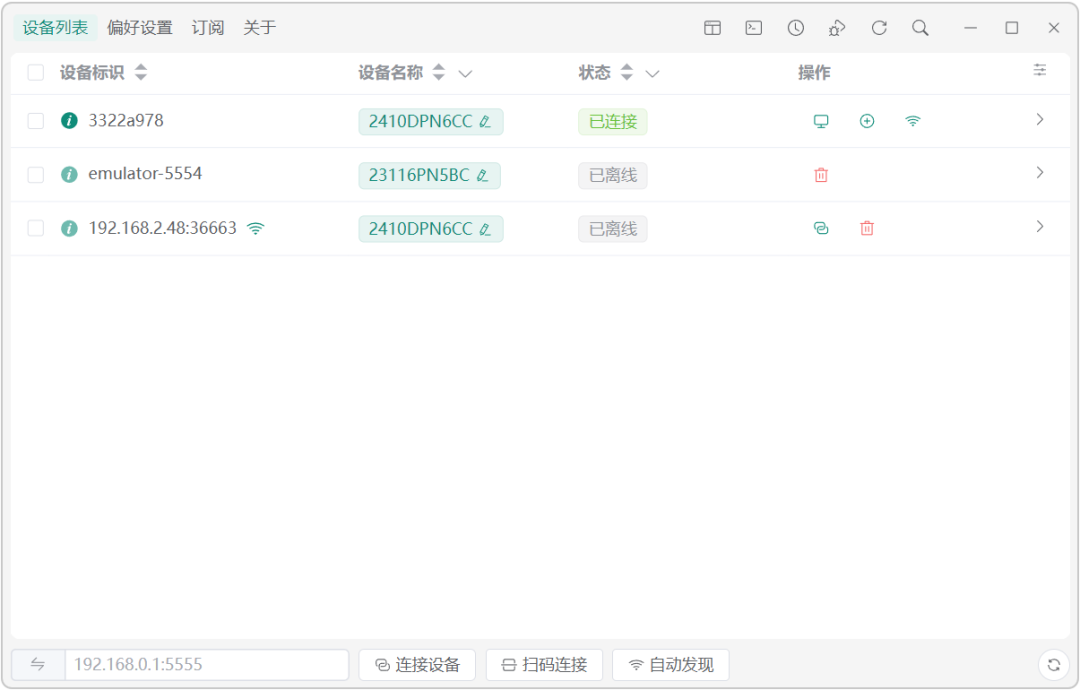Viewport: 1080px width, 690px height.
Task: Click the plus circle icon for 3322a978
Action: pyautogui.click(x=867, y=121)
